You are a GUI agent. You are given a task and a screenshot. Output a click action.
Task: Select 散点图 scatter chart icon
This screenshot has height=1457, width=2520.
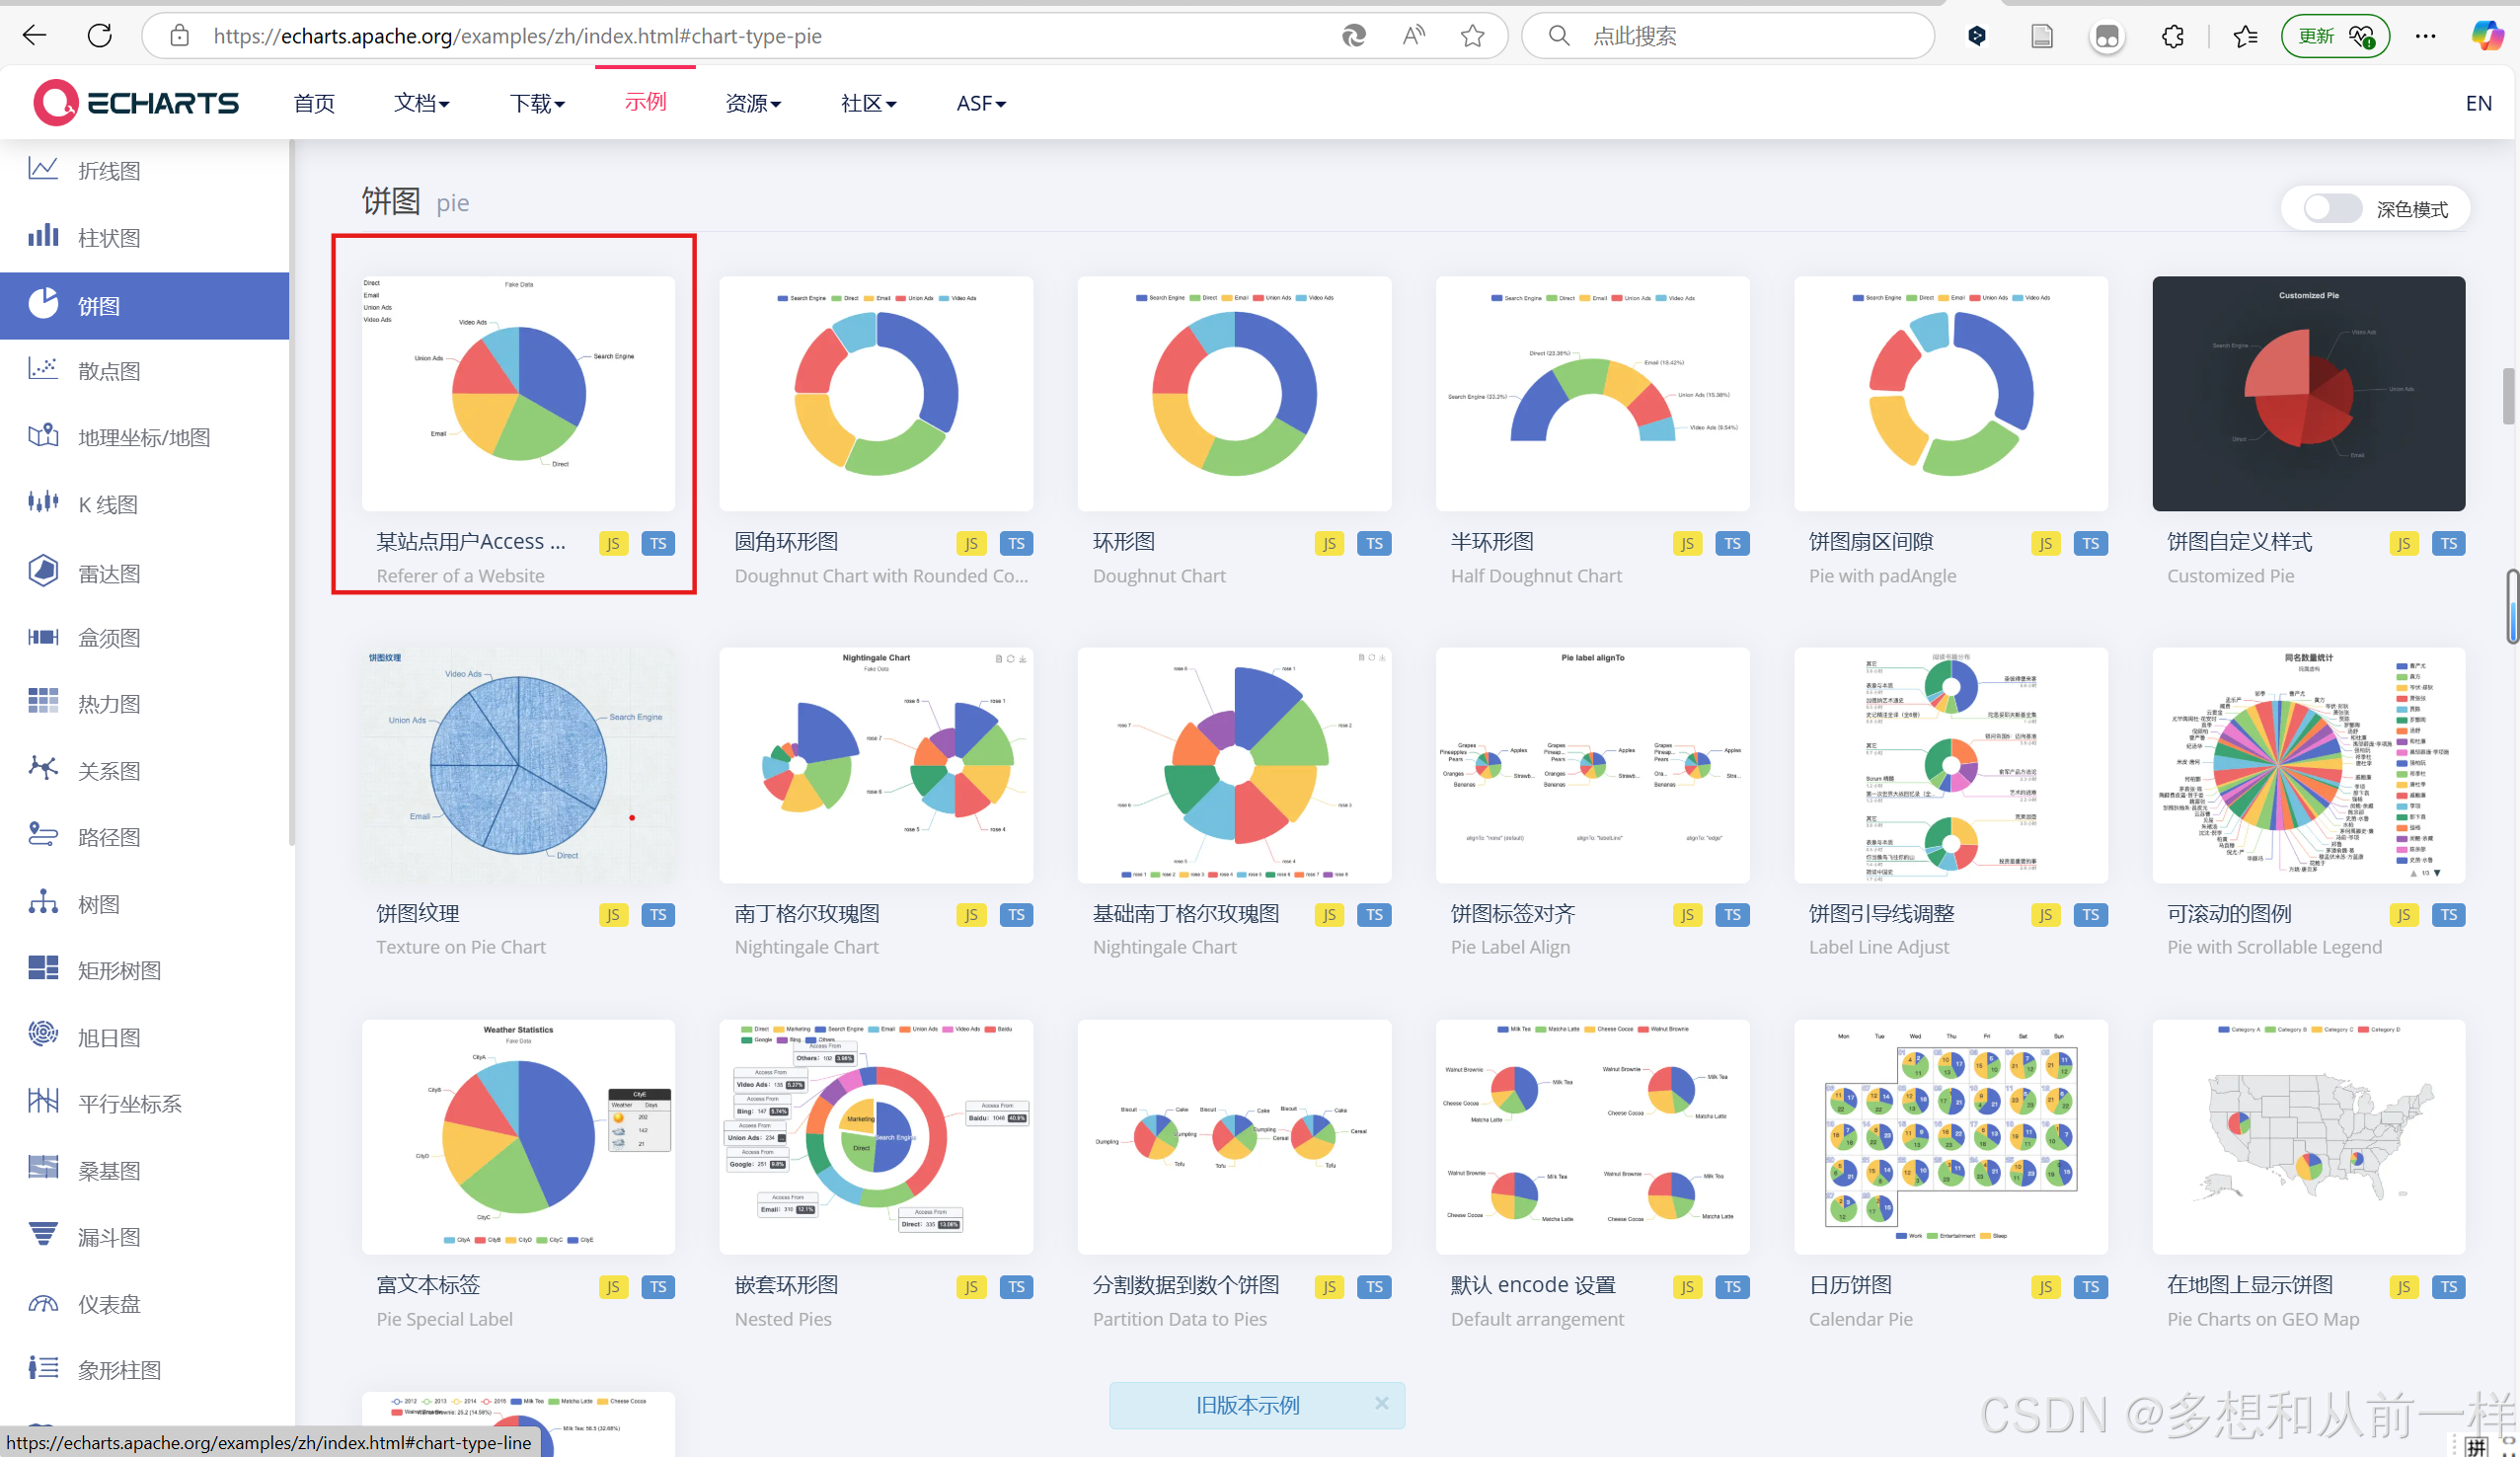click(x=43, y=369)
